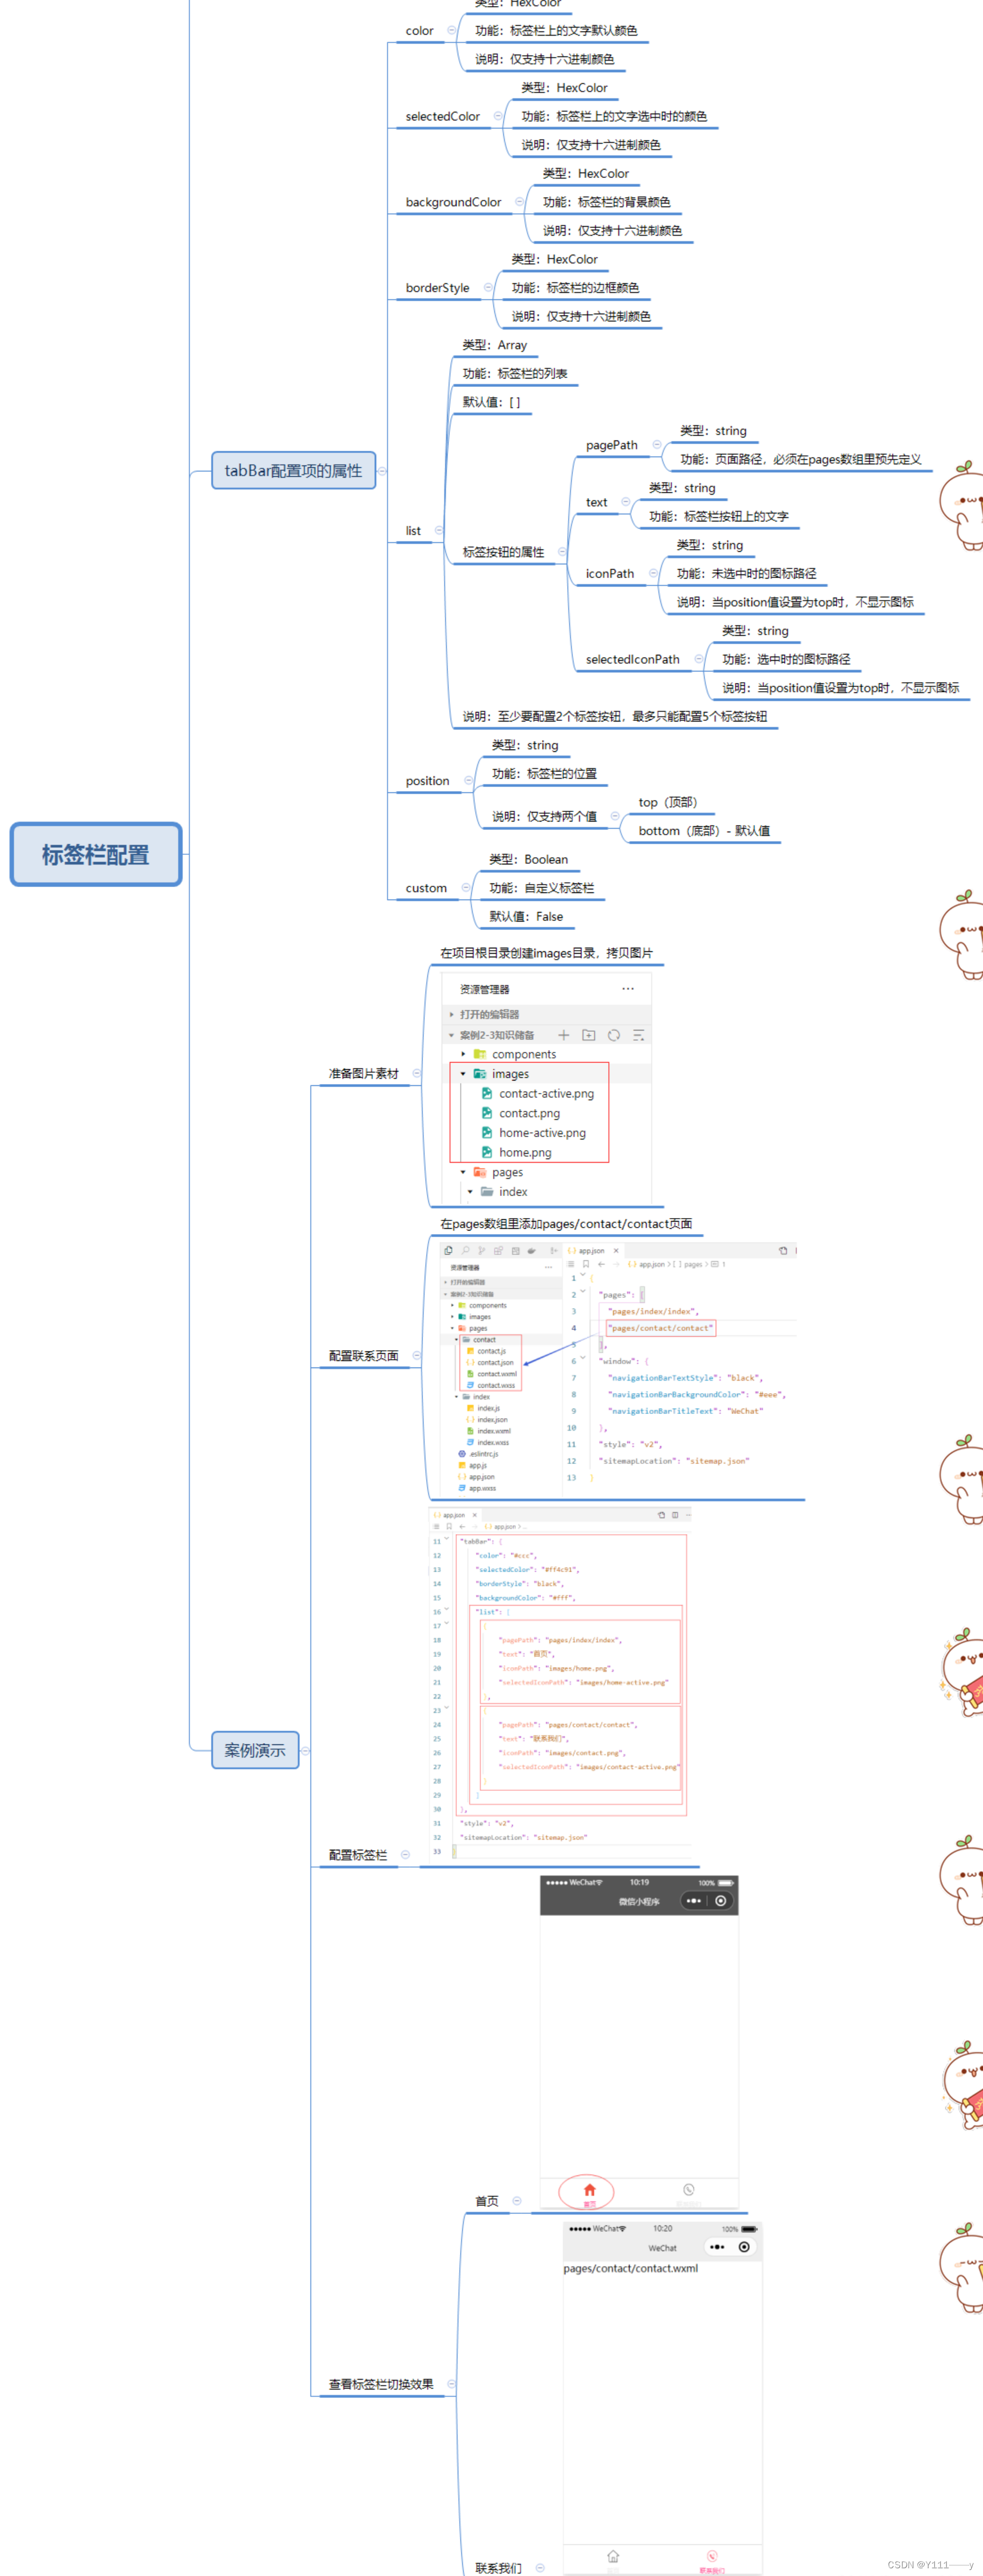Click the '默认值：False' node under custom
983x2576 pixels.
(526, 916)
